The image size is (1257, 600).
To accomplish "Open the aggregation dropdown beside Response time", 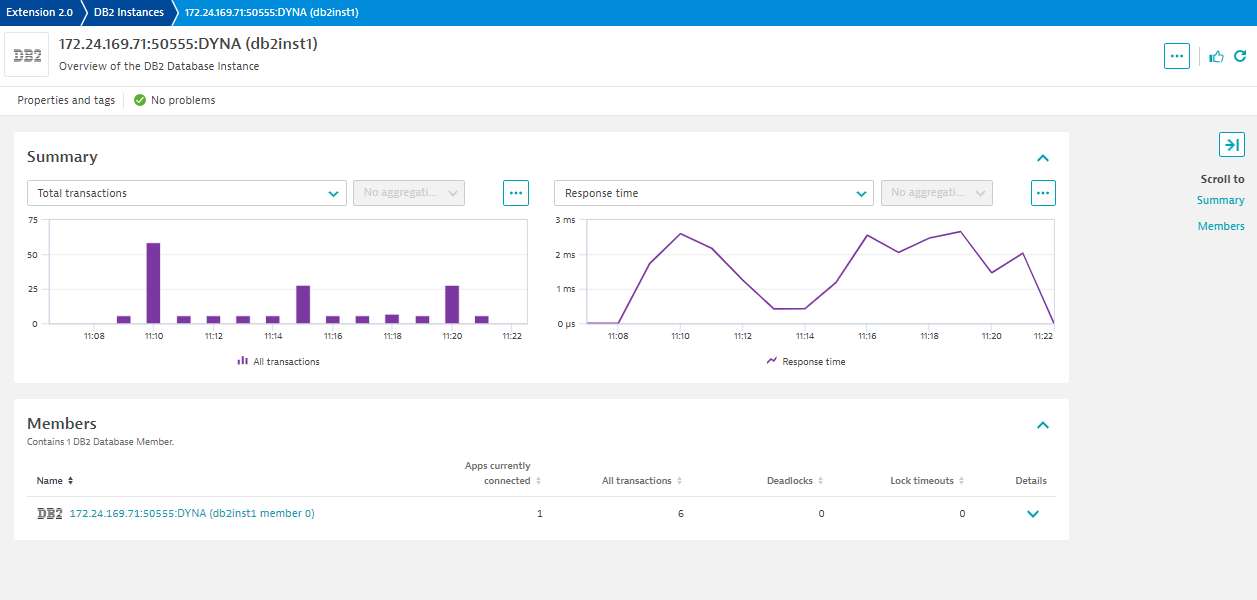I will coord(937,193).
